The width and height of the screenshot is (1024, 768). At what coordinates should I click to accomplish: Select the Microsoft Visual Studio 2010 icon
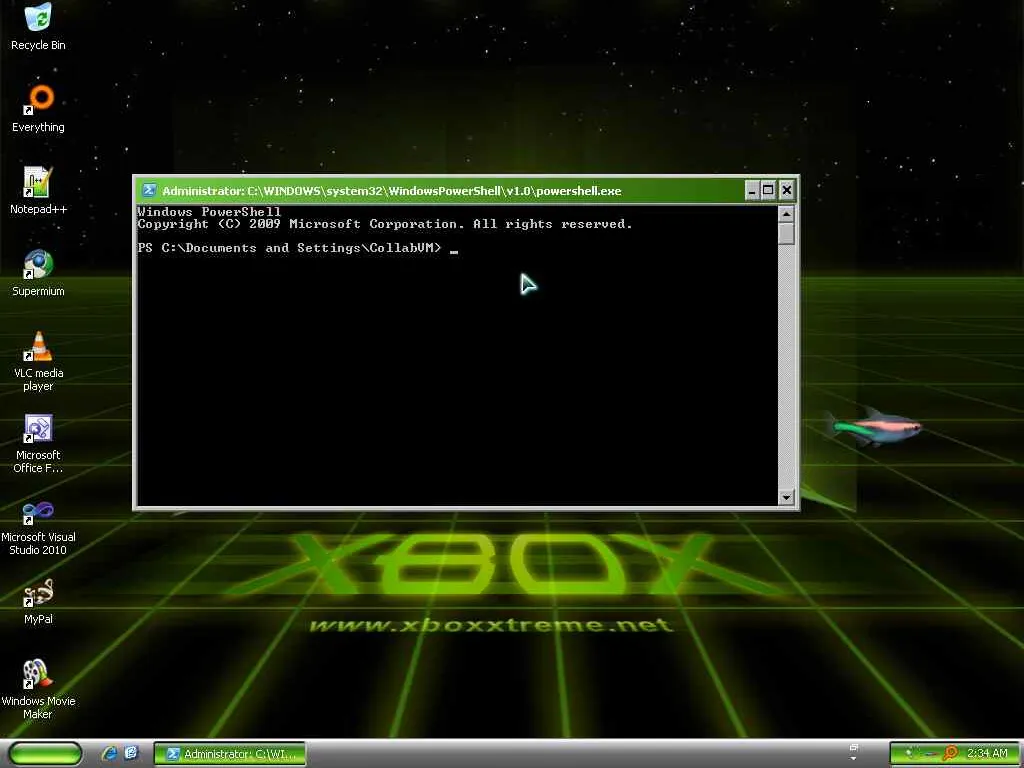[38, 526]
